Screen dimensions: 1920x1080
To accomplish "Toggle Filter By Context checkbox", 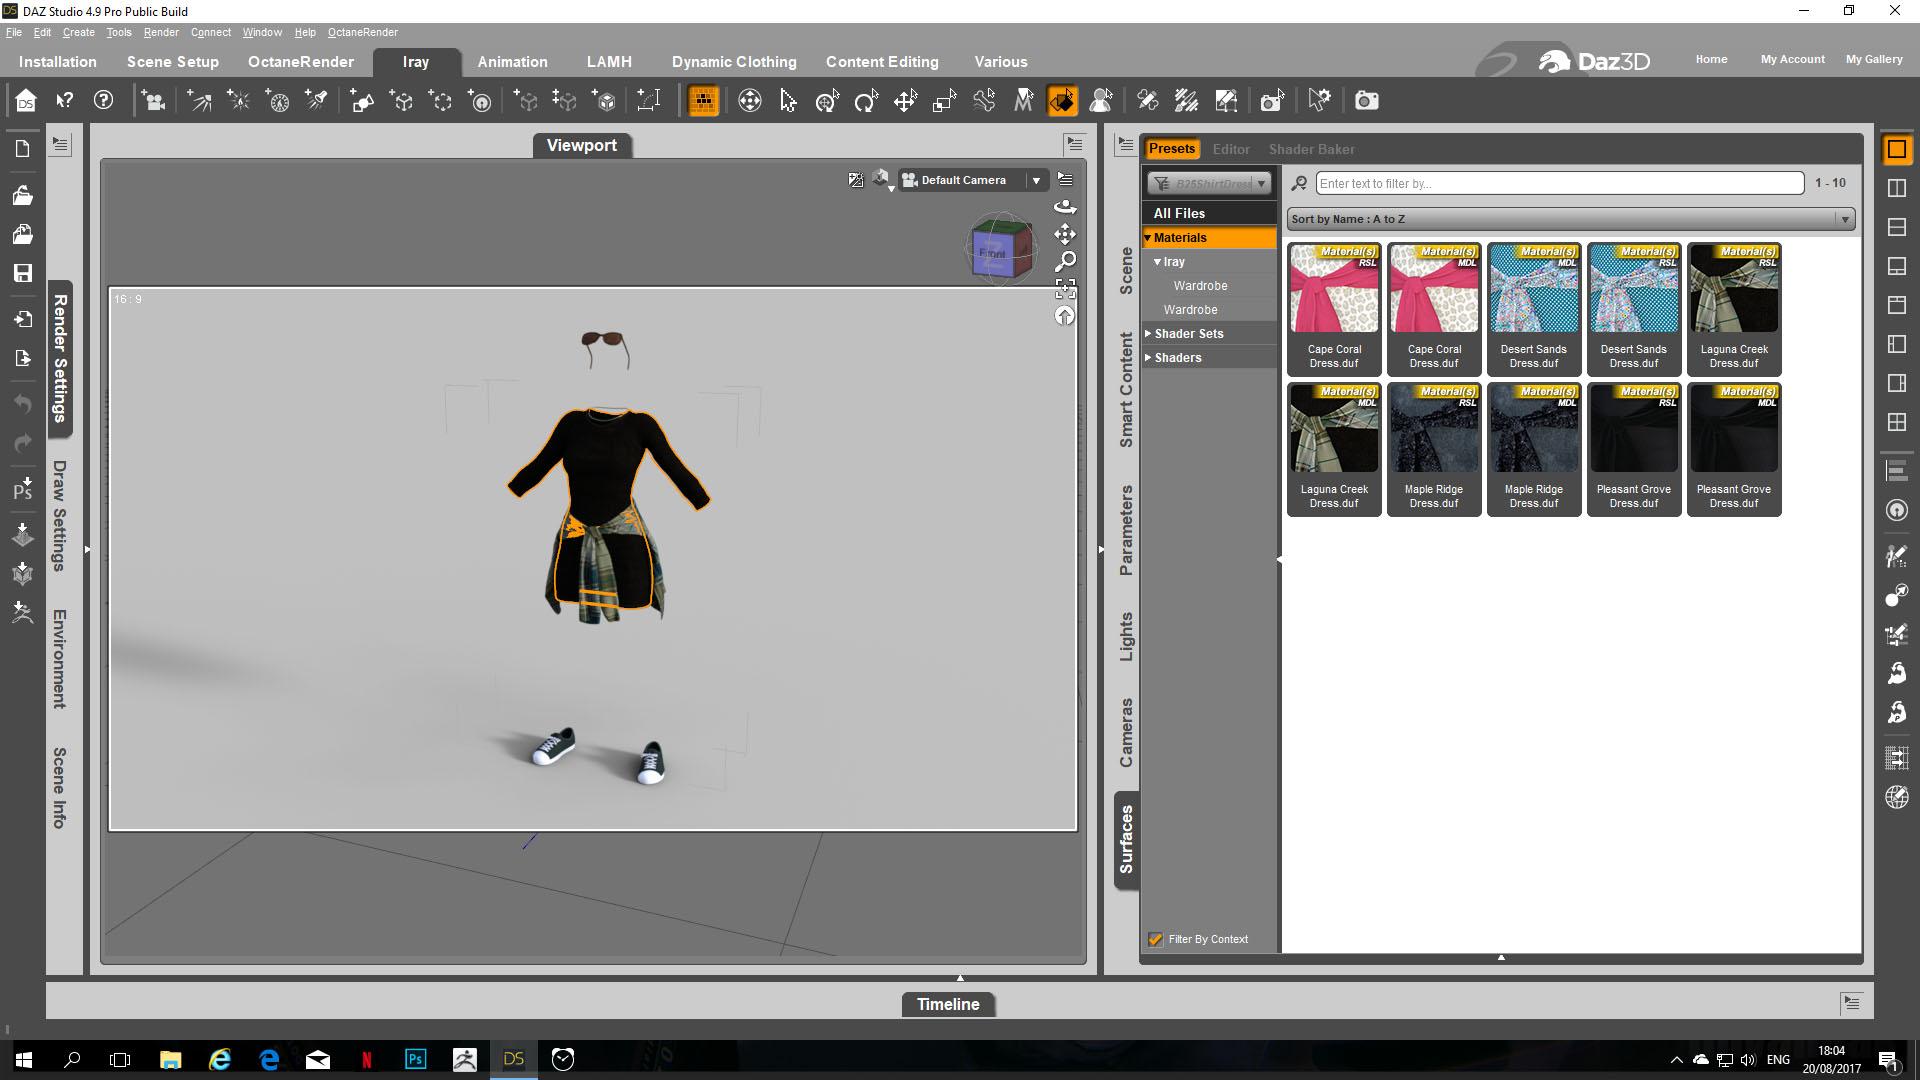I will (x=1155, y=939).
